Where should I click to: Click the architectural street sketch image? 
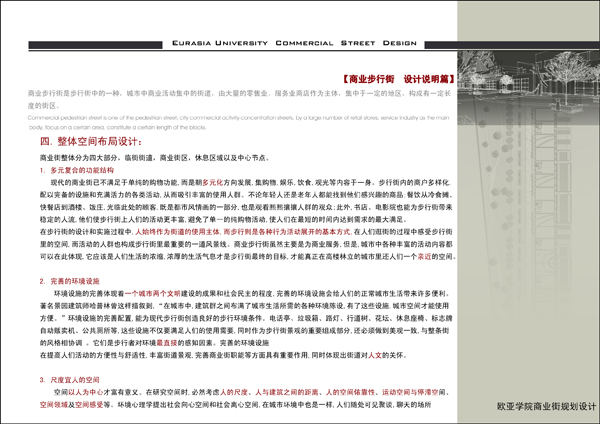pyautogui.click(x=528, y=86)
